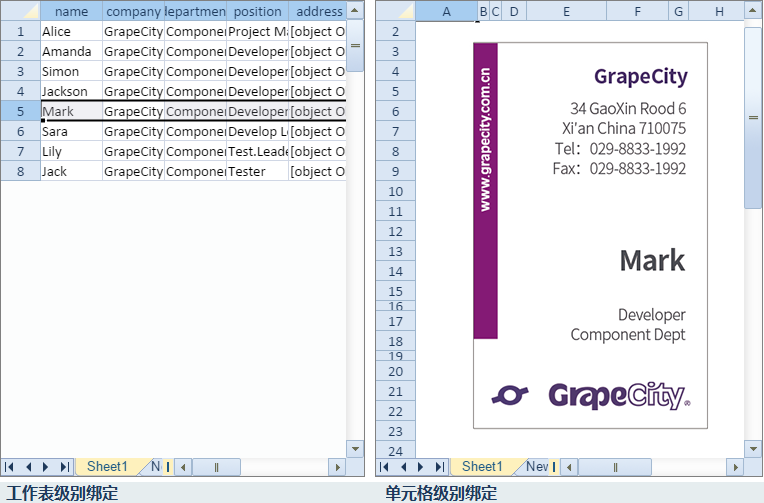The image size is (764, 503).
Task: Select row 5 header in left sheet
Action: point(20,111)
